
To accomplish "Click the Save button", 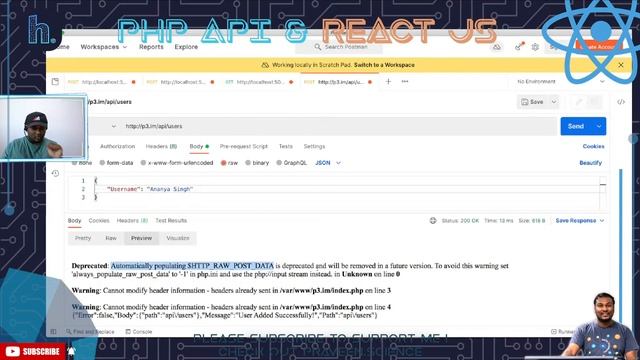I will [x=532, y=102].
